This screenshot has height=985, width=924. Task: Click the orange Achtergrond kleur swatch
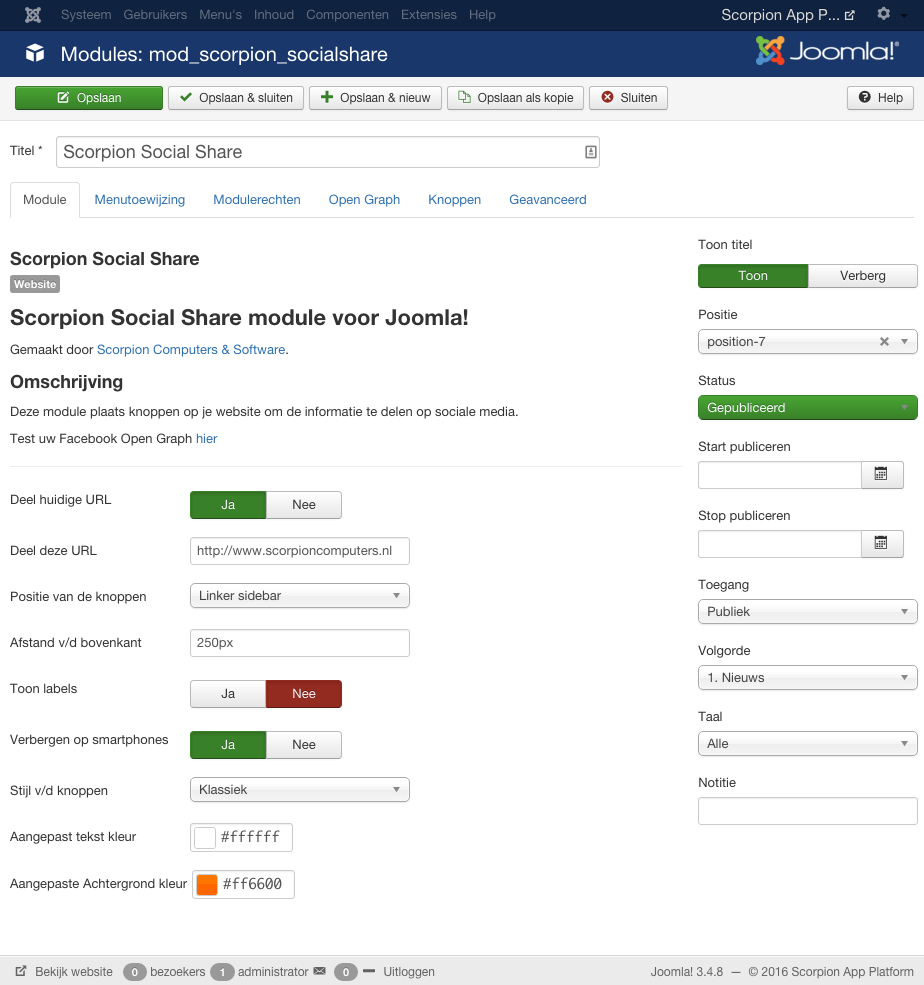coord(207,885)
